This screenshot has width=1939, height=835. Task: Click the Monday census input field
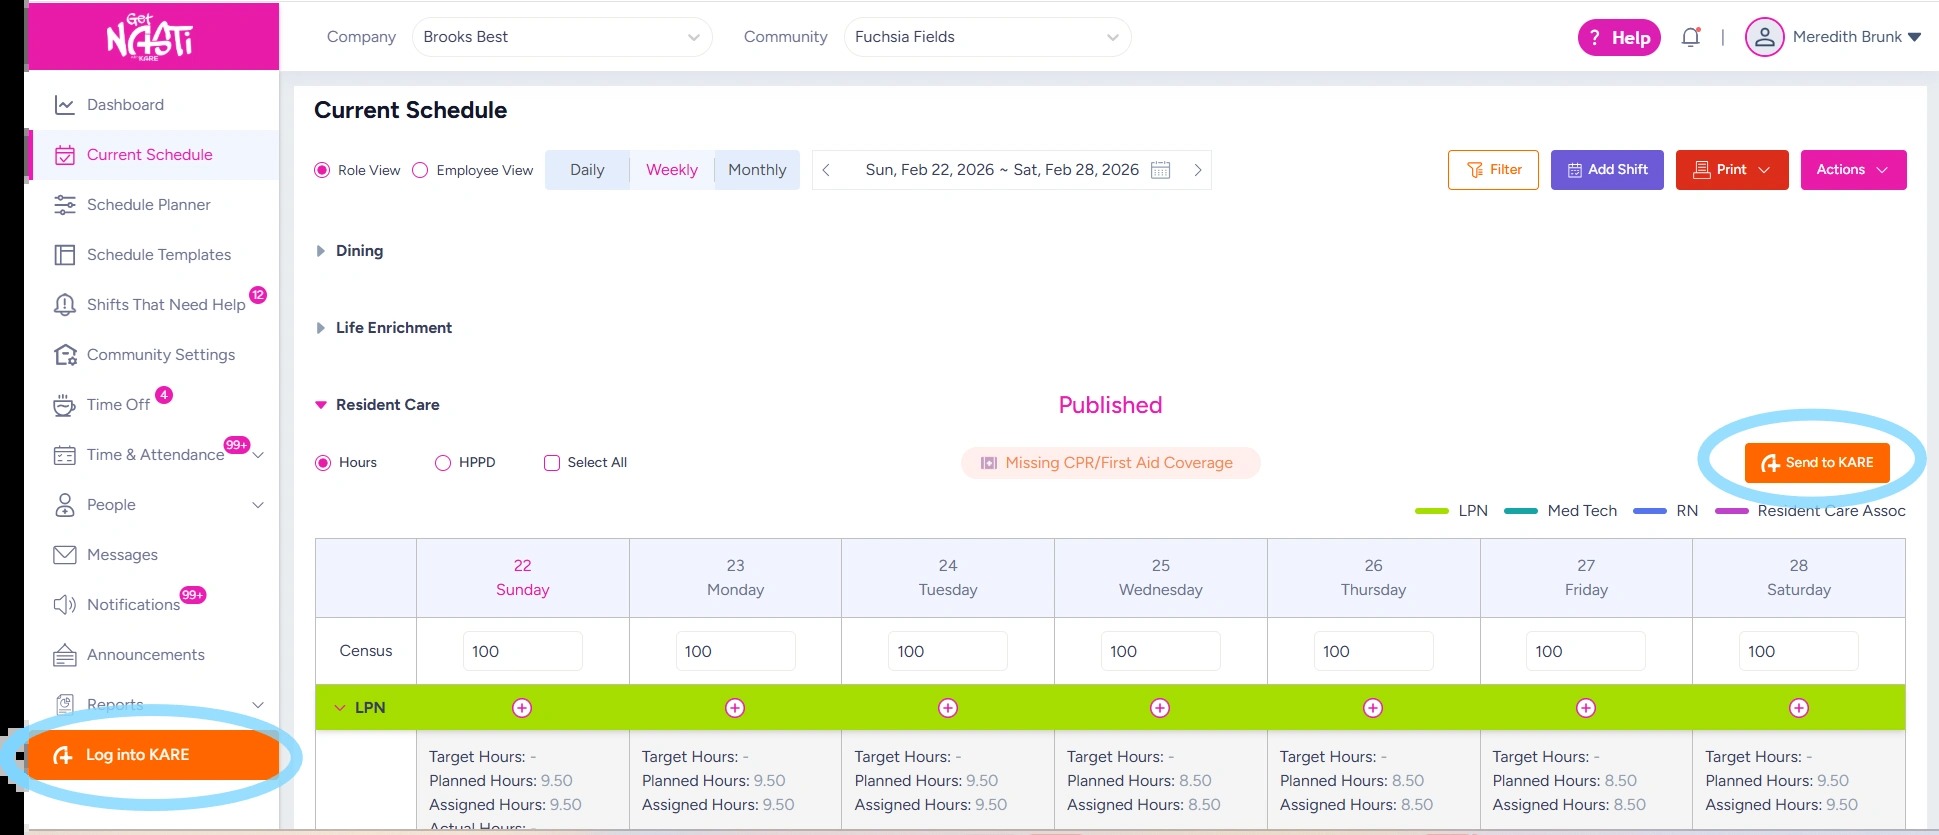[735, 651]
